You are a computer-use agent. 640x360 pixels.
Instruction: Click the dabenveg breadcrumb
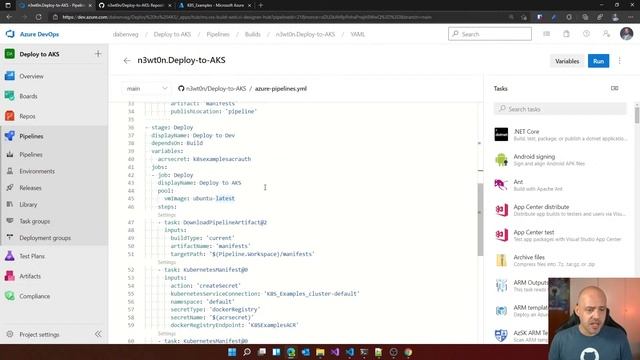pyautogui.click(x=125, y=34)
